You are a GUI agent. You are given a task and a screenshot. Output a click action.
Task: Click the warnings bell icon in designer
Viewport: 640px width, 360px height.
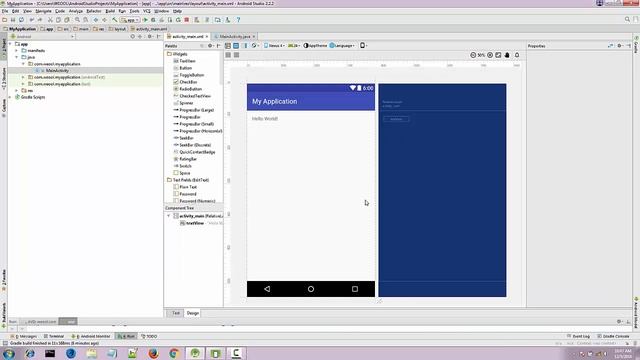[517, 55]
